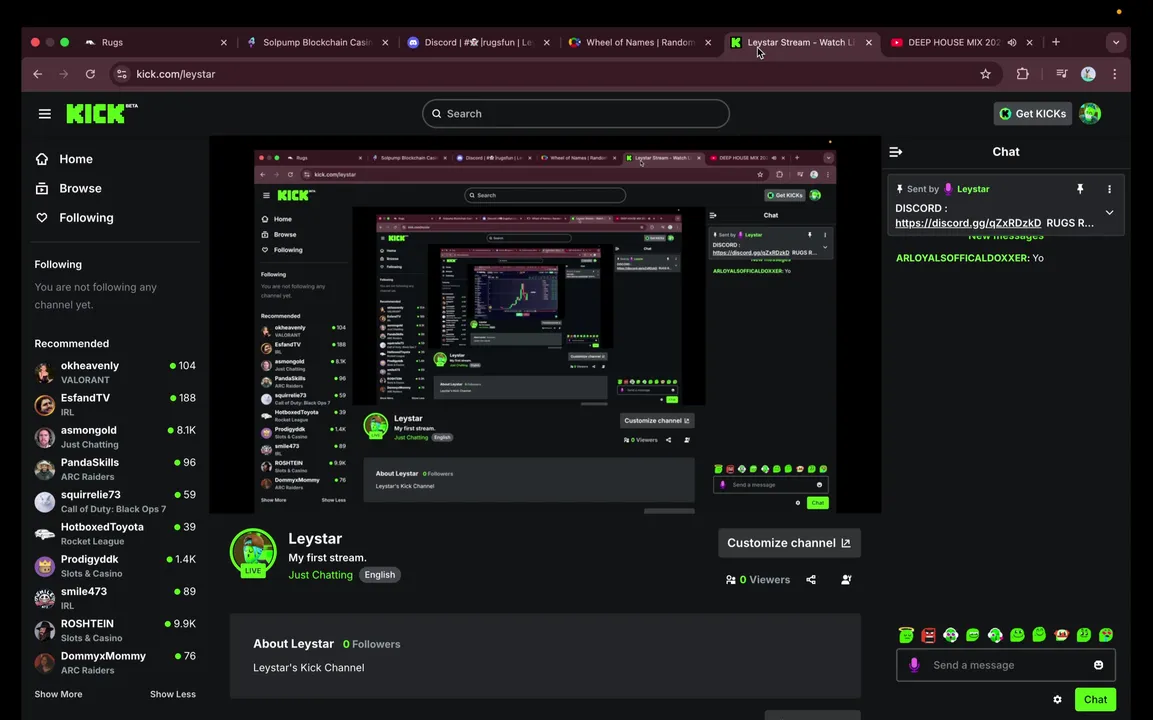This screenshot has height=720, width=1153.
Task: Click the chat identity microphone badge icon
Action: [x=914, y=665]
